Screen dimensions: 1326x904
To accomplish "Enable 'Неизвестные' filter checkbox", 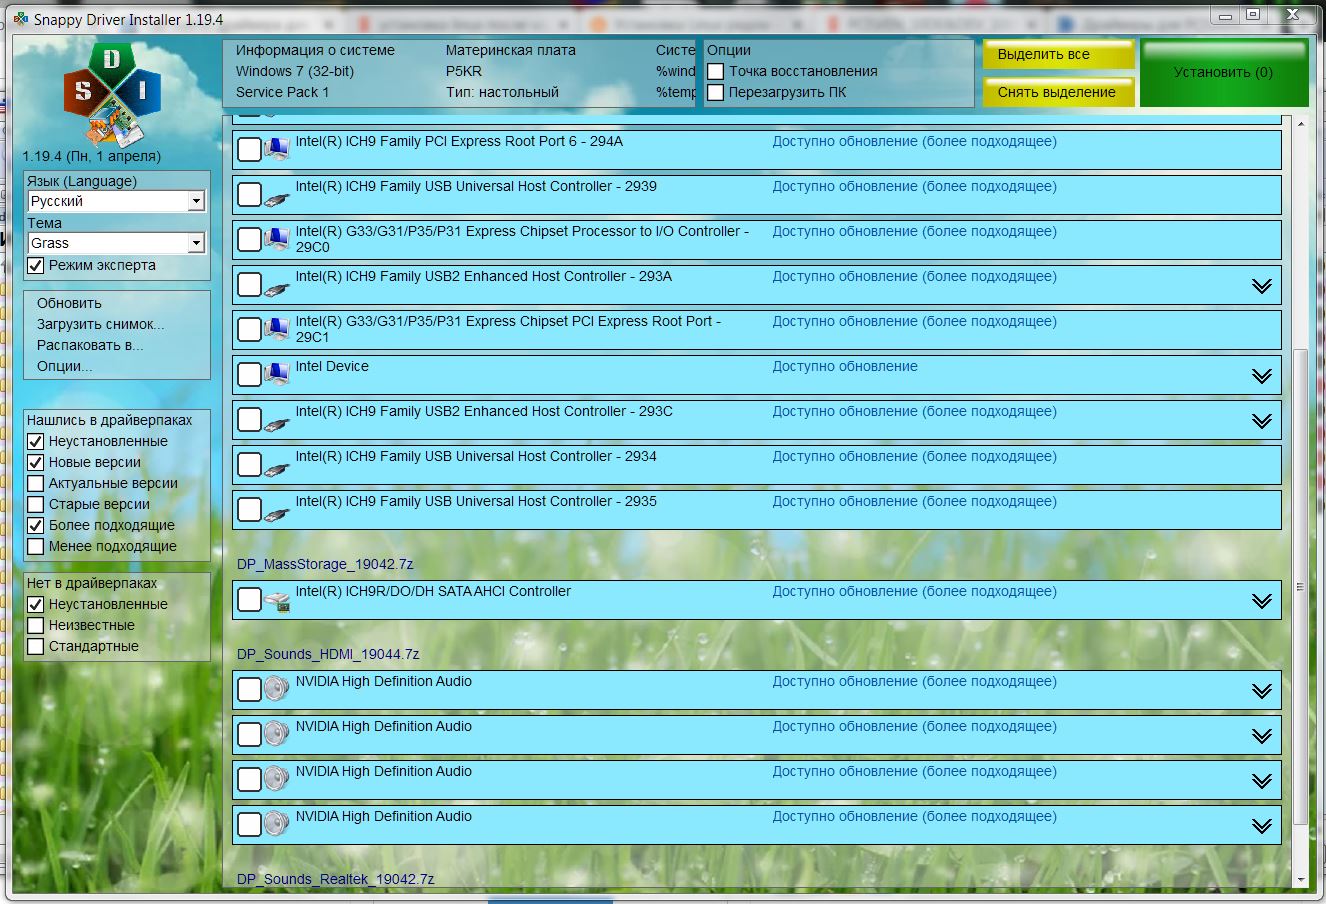I will [36, 626].
